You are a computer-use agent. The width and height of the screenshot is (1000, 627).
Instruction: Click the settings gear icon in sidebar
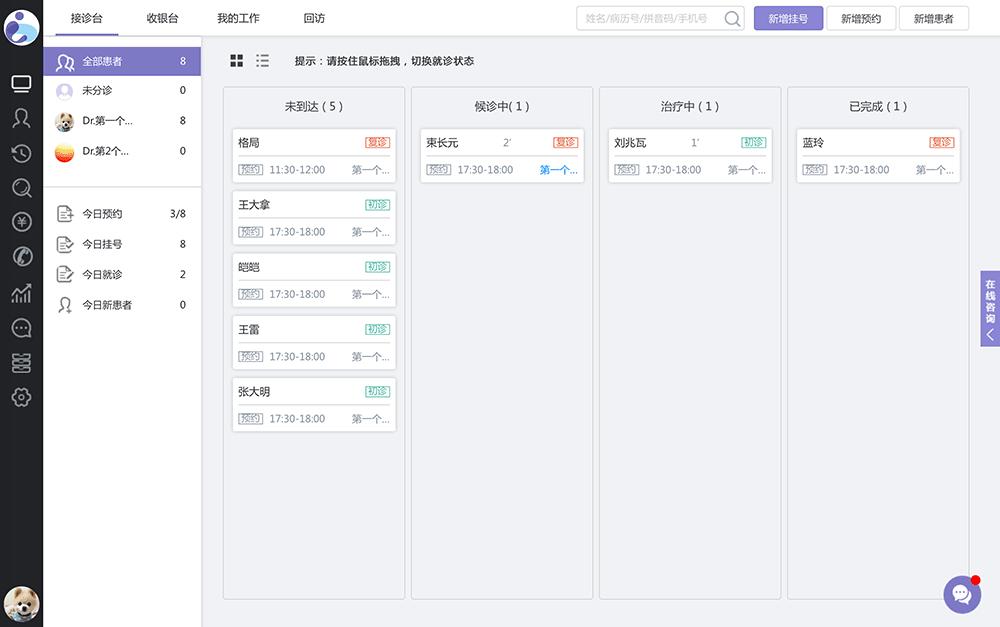coord(21,397)
